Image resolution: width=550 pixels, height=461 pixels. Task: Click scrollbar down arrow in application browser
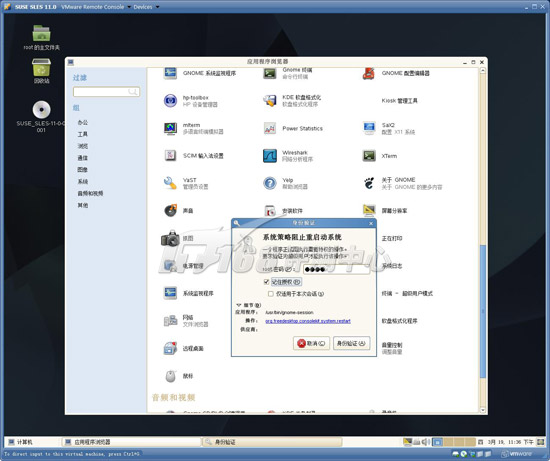click(x=483, y=410)
